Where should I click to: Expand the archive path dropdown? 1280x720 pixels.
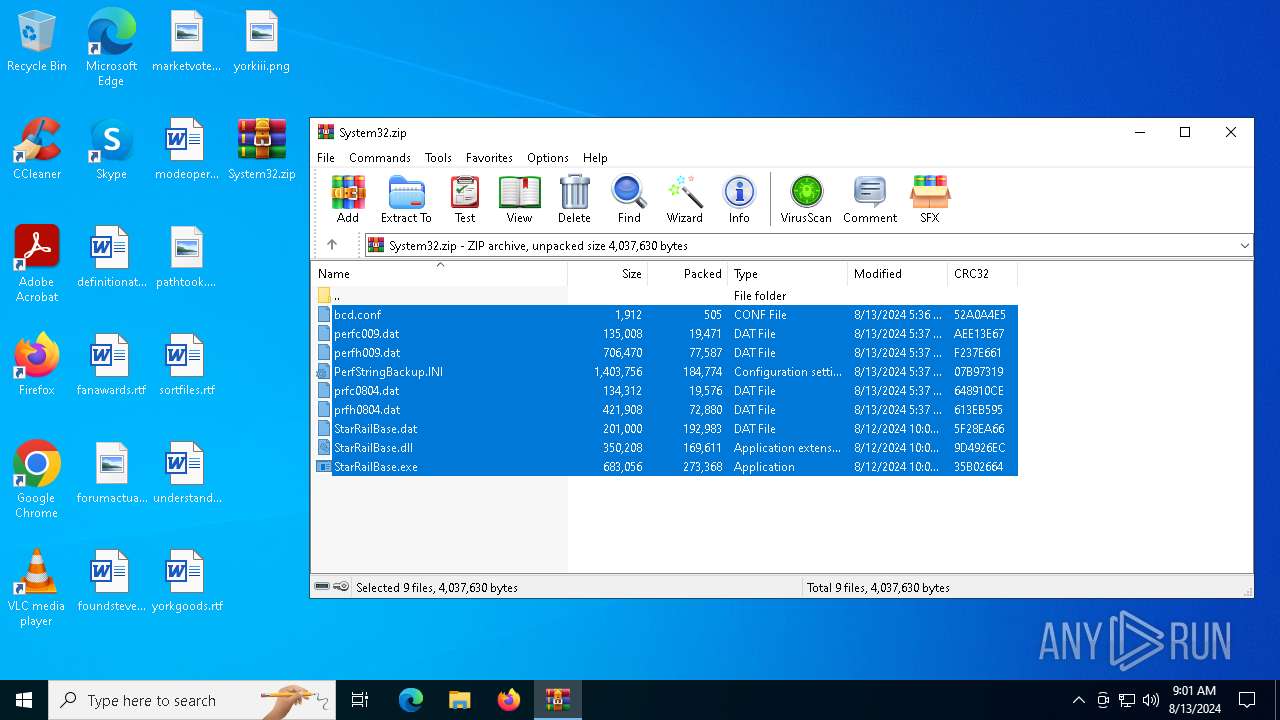pos(1244,245)
